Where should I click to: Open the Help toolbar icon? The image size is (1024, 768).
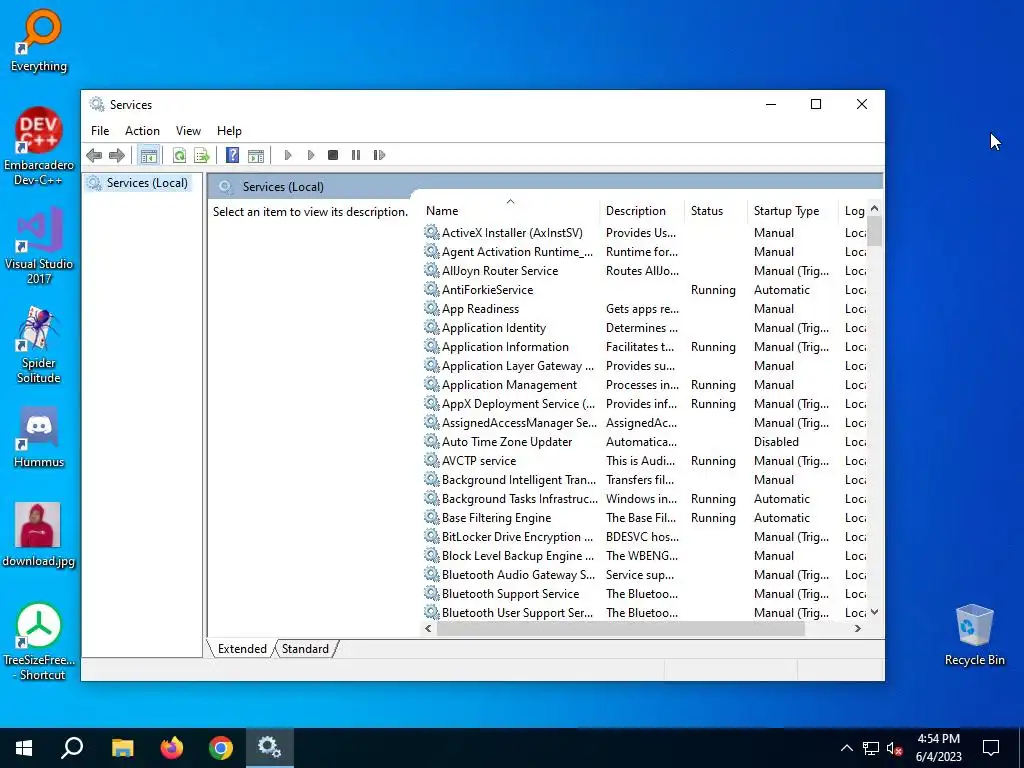click(232, 155)
